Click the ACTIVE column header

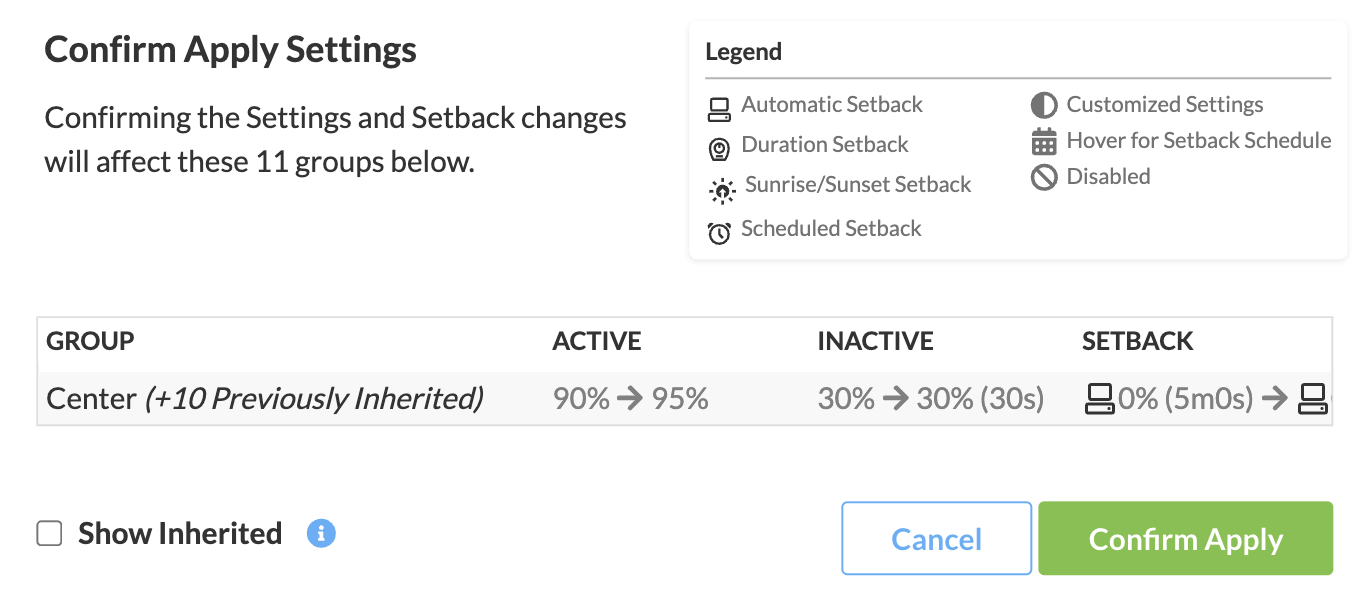pos(597,341)
